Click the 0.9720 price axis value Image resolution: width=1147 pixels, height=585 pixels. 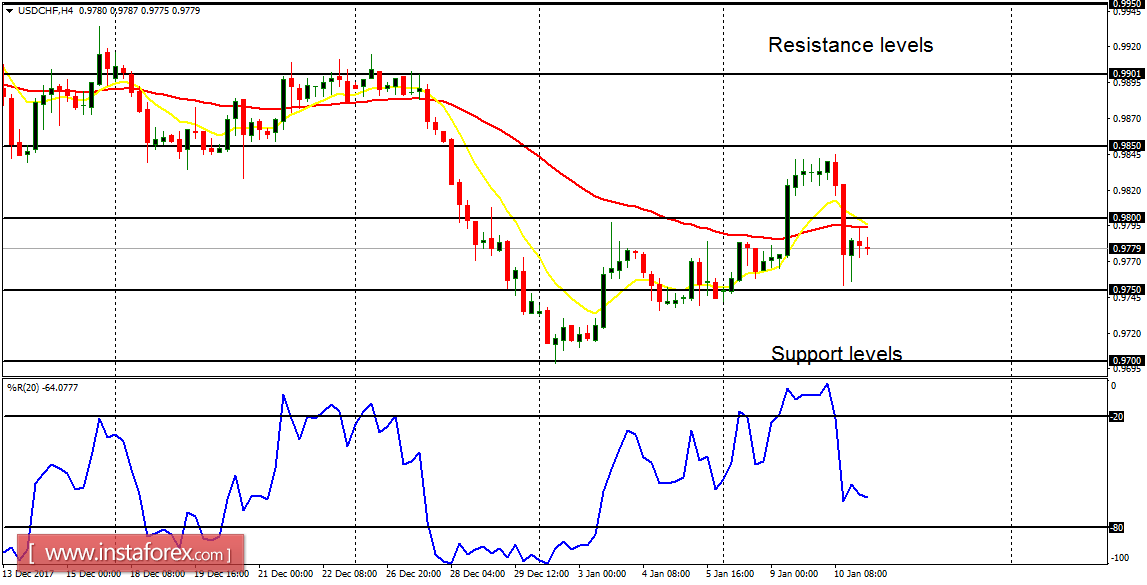[1127, 333]
